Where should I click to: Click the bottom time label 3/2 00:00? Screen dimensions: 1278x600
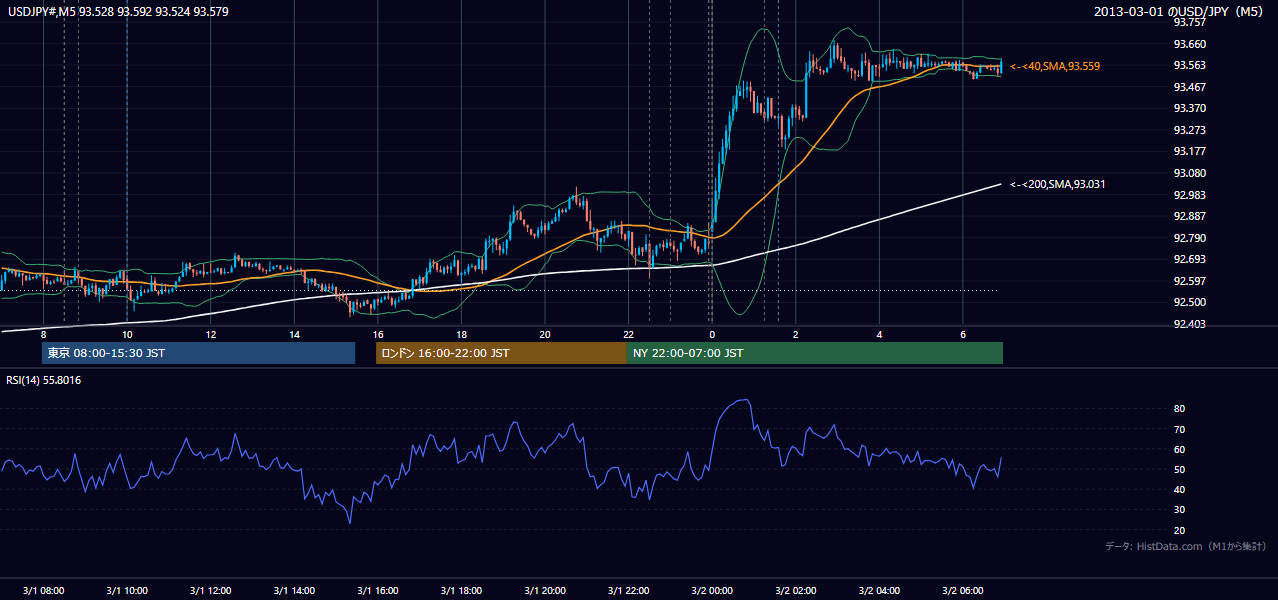click(x=711, y=590)
